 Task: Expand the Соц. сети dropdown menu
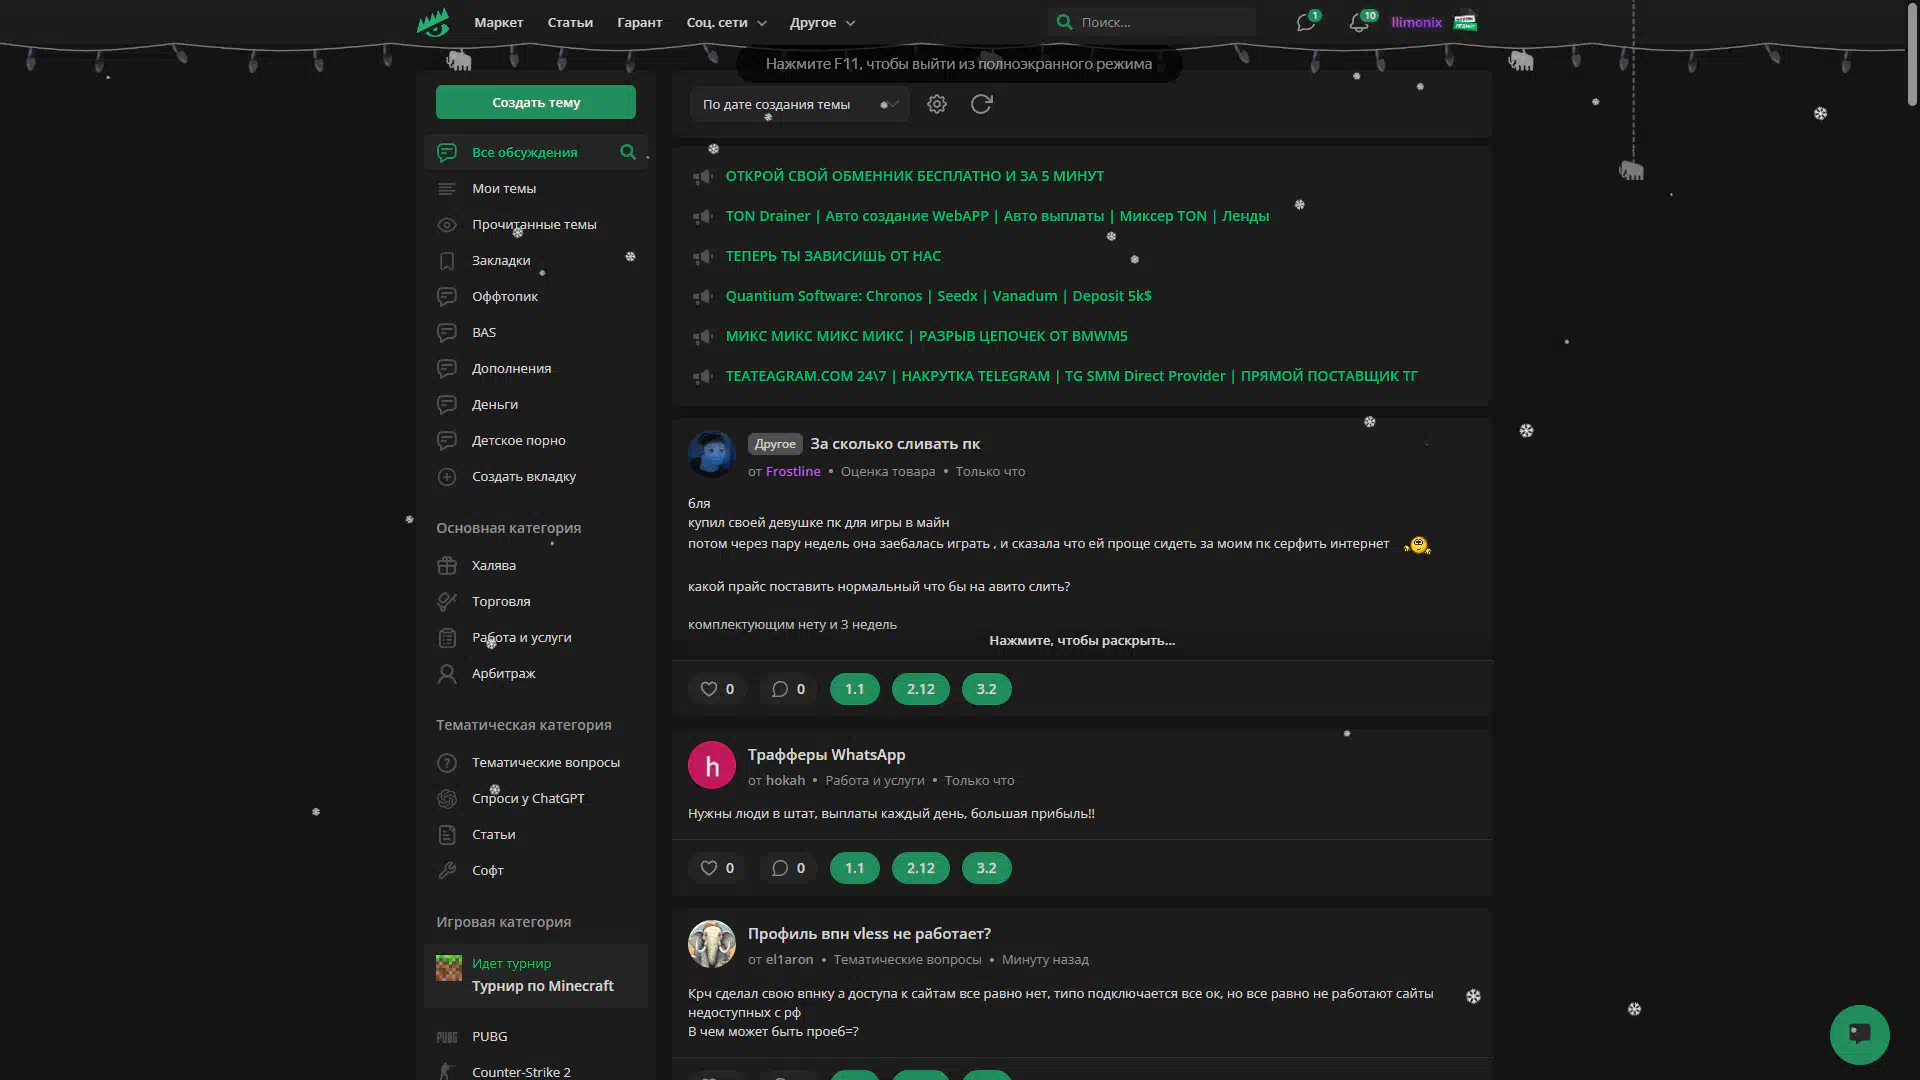pos(726,22)
